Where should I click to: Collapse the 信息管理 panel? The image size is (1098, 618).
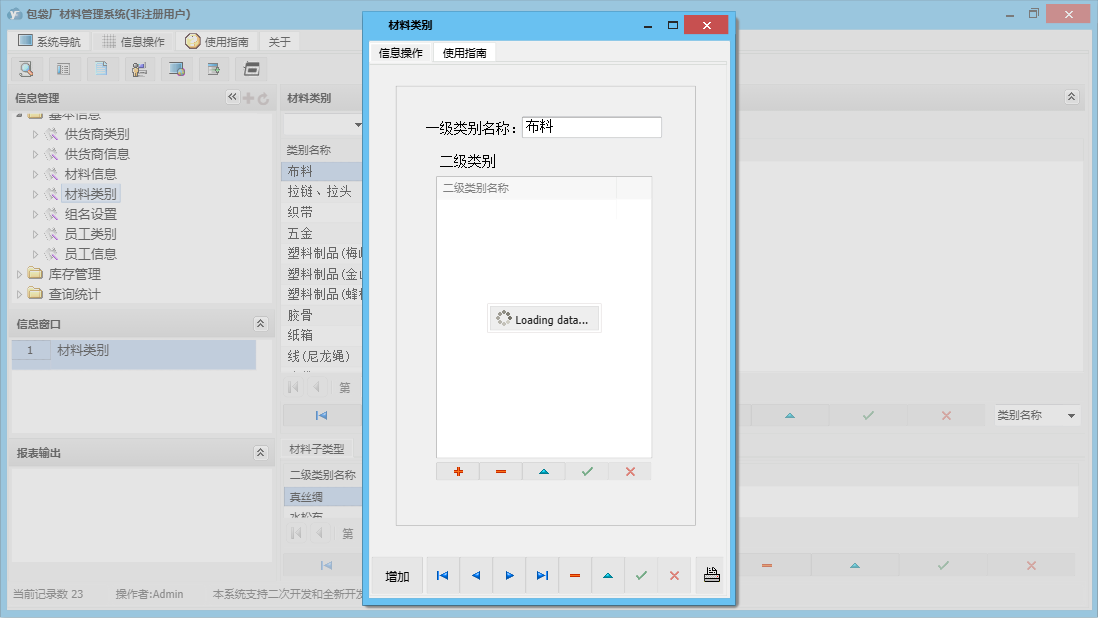(231, 97)
